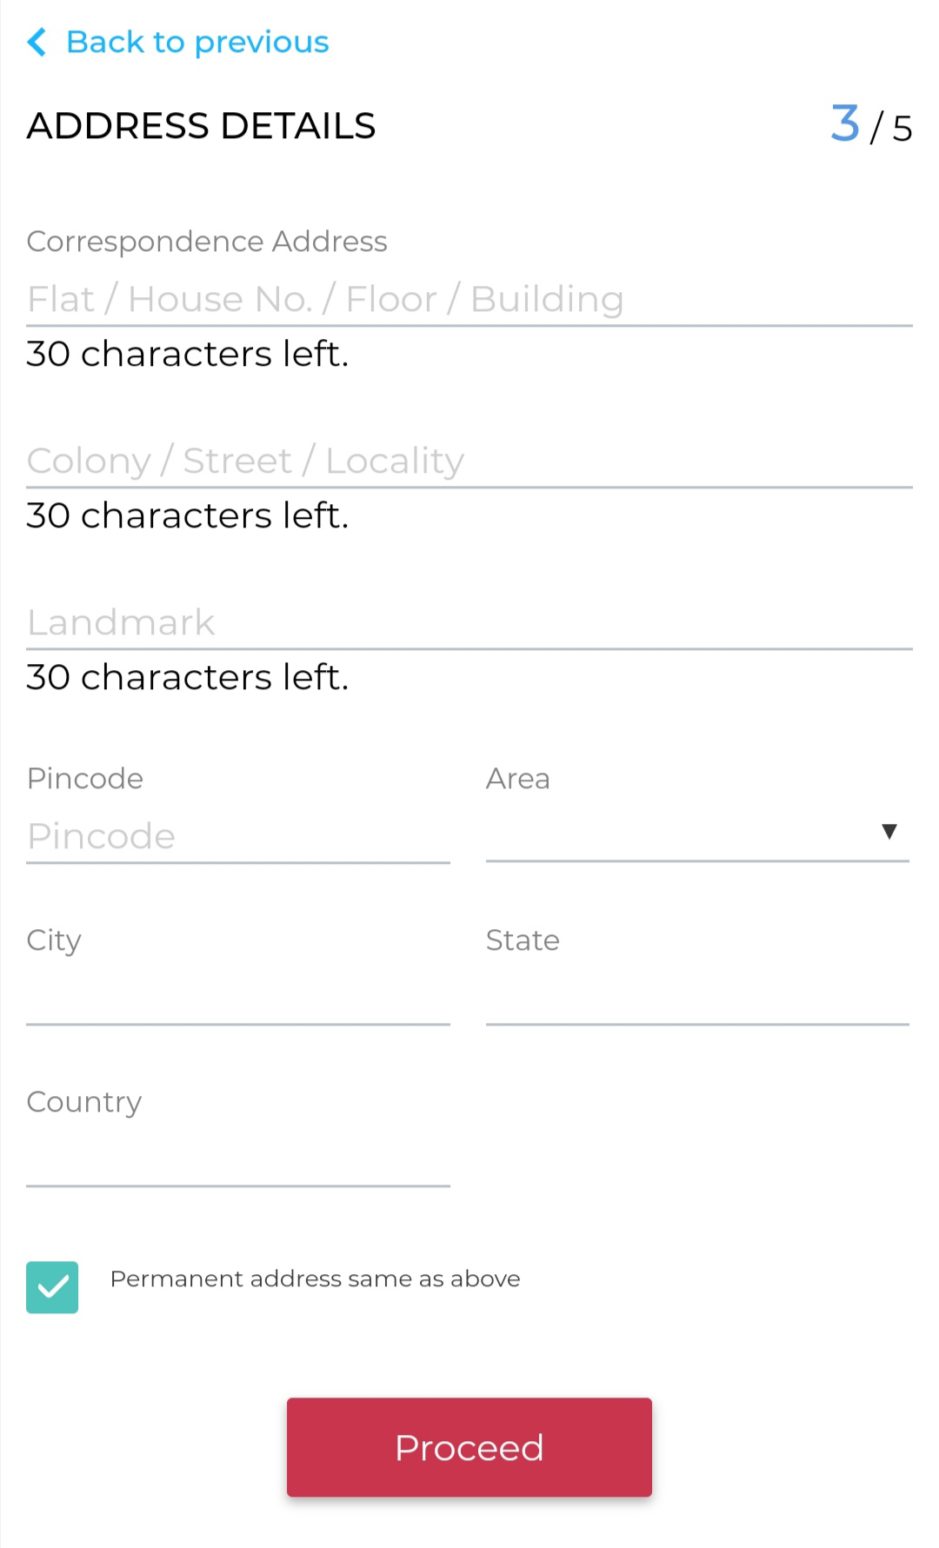Select the Landmark input field
Image resolution: width=939 pixels, height=1548 pixels.
coord(468,623)
